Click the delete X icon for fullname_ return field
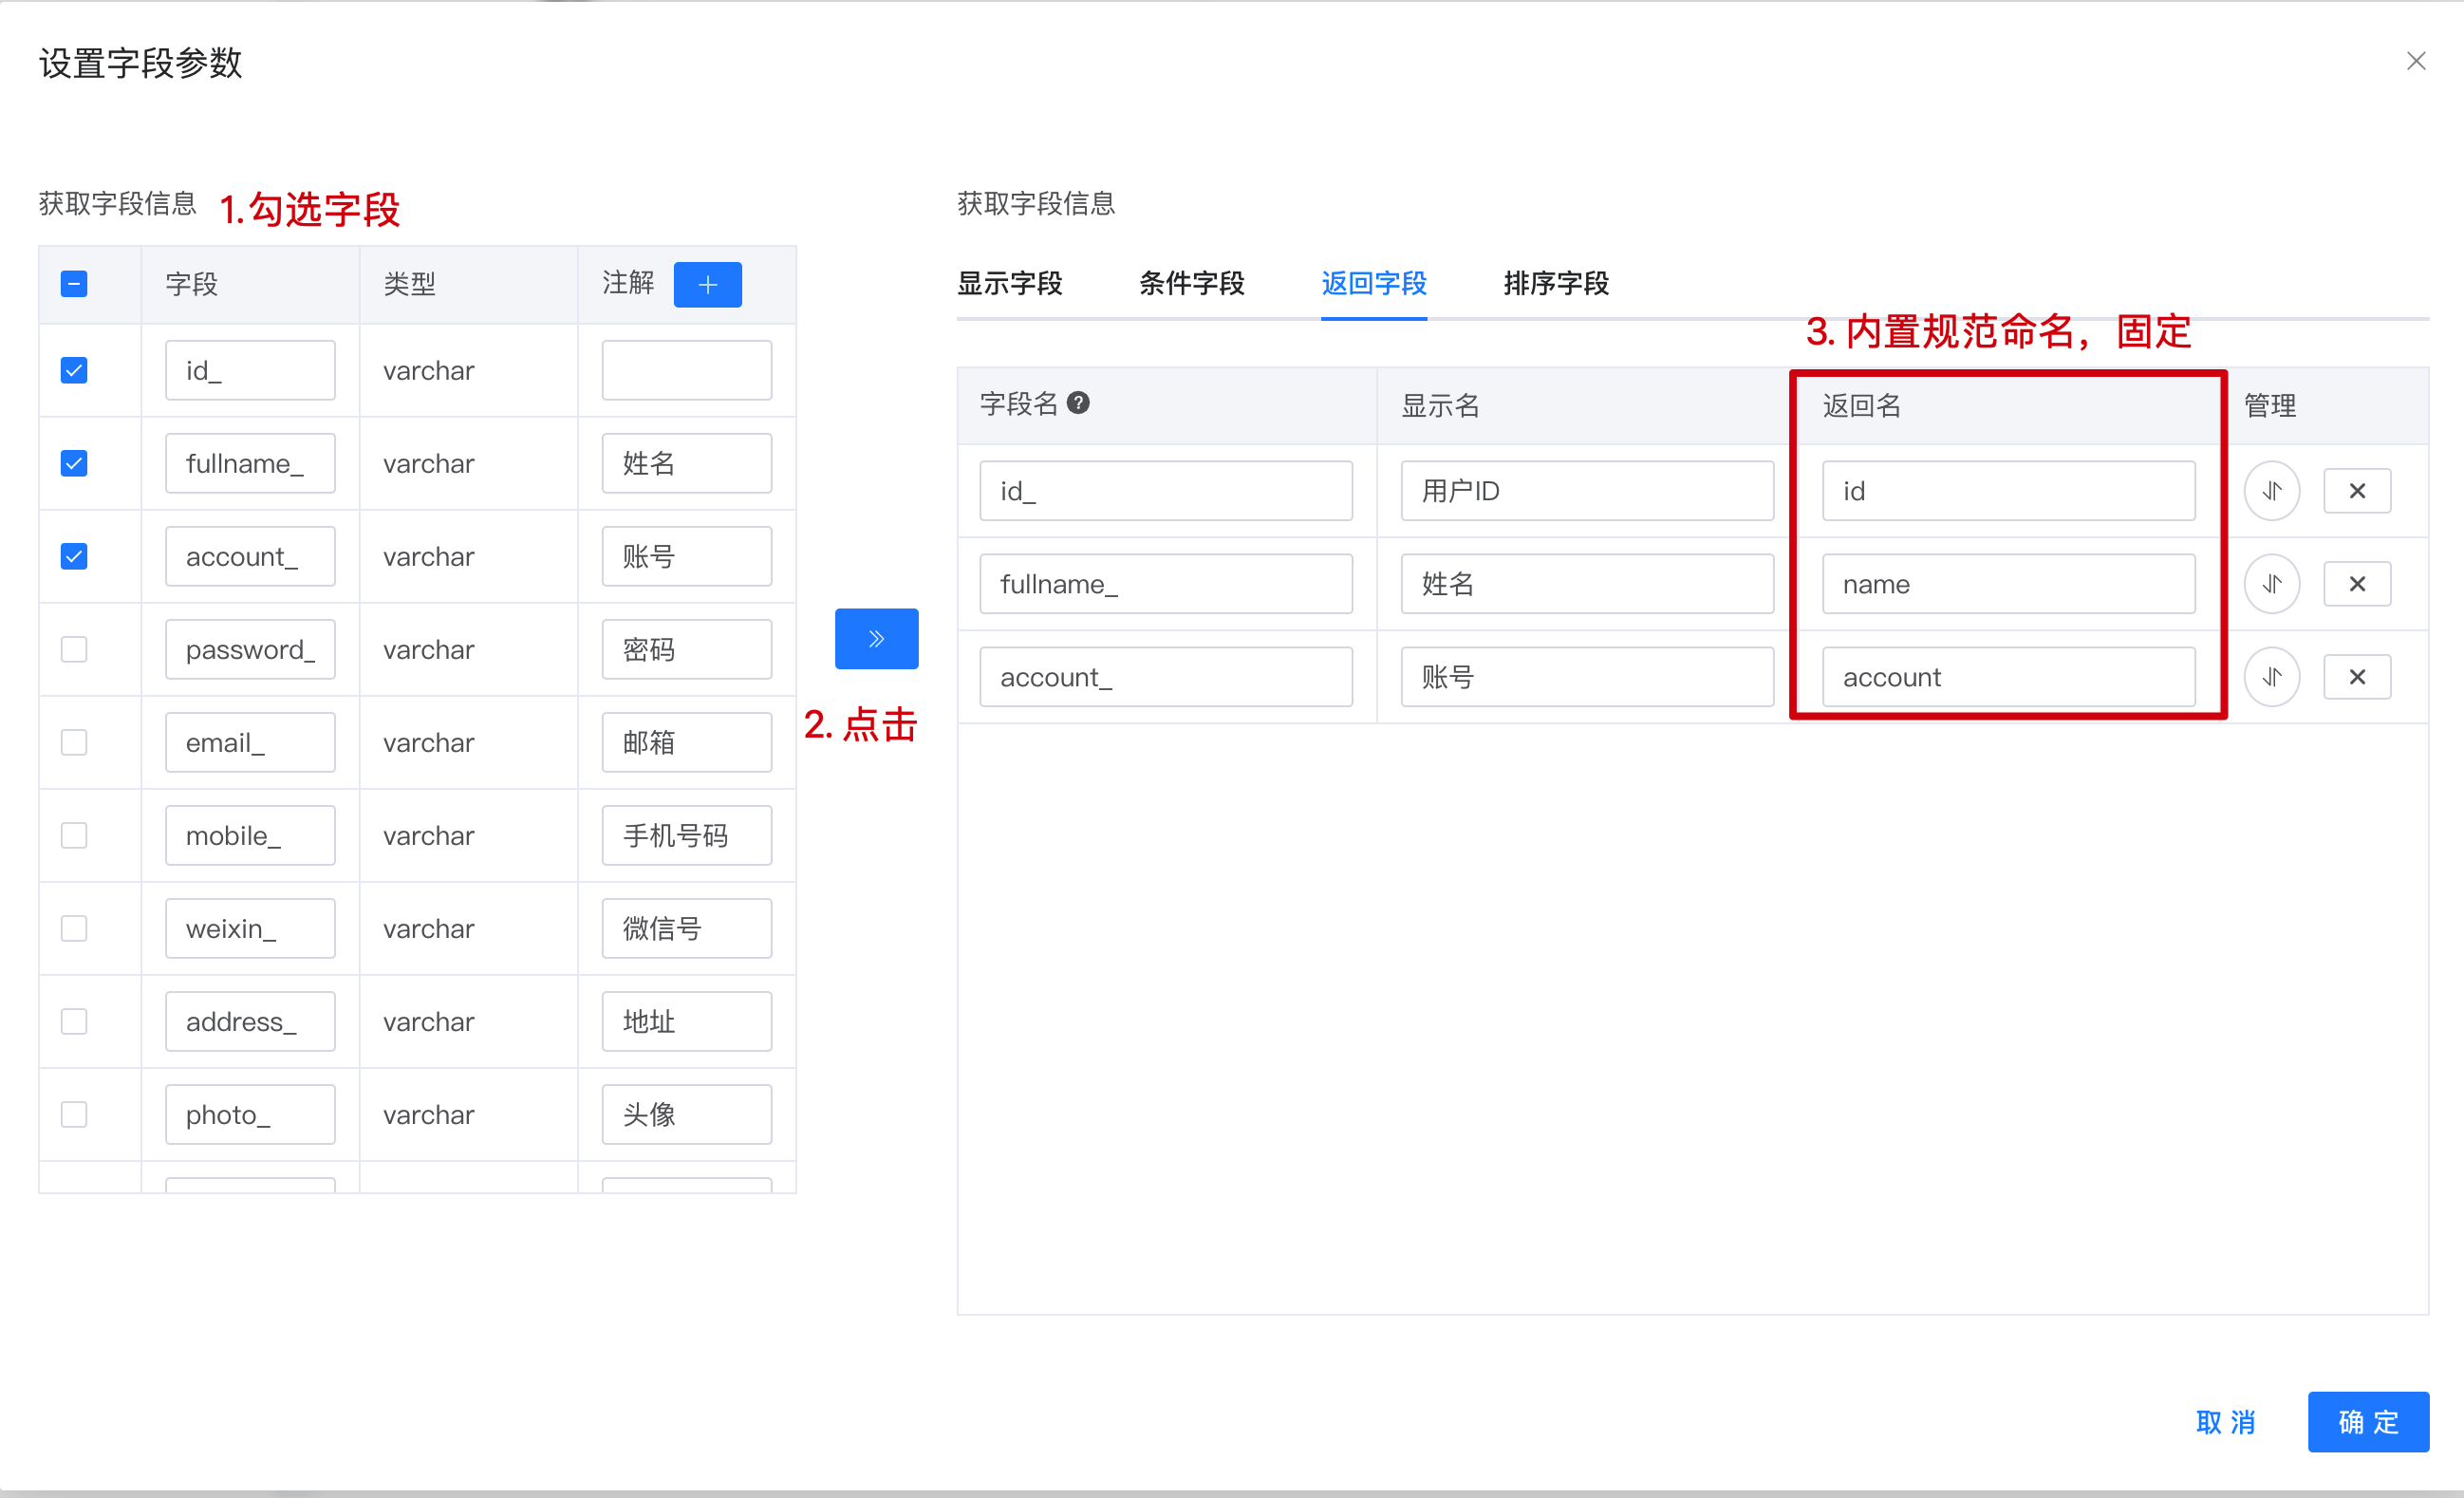The height and width of the screenshot is (1498, 2464). click(x=2357, y=583)
